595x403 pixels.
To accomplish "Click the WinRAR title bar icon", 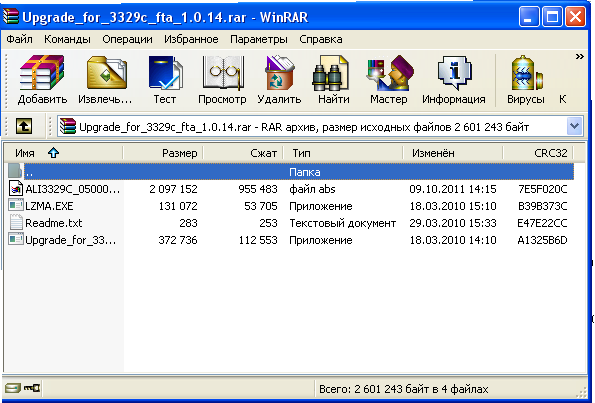I will pyautogui.click(x=11, y=16).
